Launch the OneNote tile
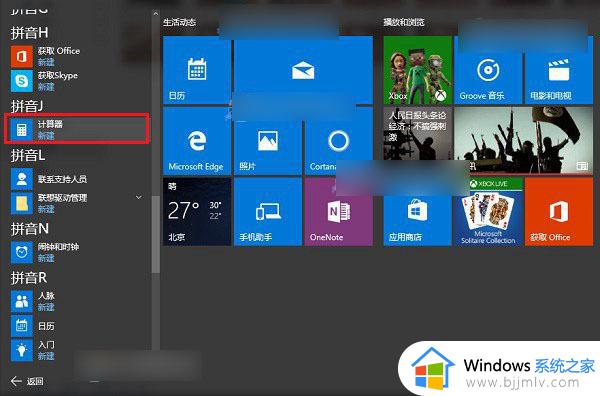Screen dimensions: 600x396 click(x=339, y=212)
